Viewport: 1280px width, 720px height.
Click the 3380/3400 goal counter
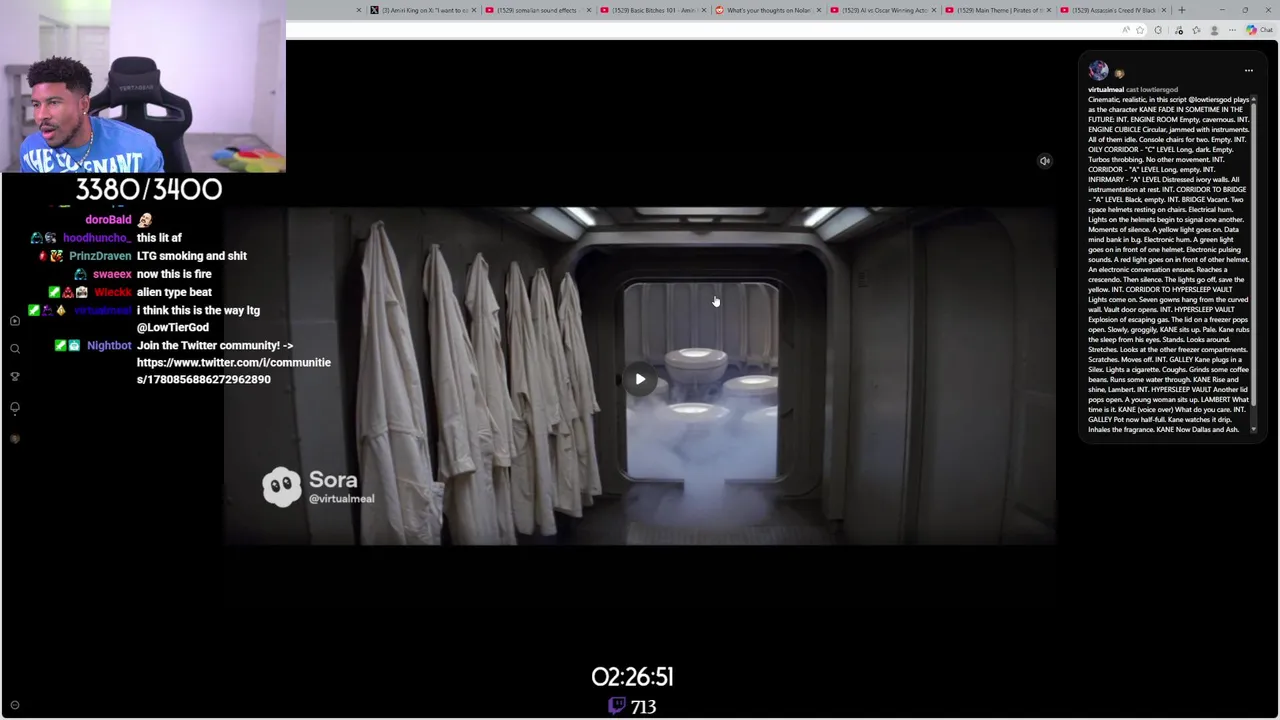[x=149, y=189]
